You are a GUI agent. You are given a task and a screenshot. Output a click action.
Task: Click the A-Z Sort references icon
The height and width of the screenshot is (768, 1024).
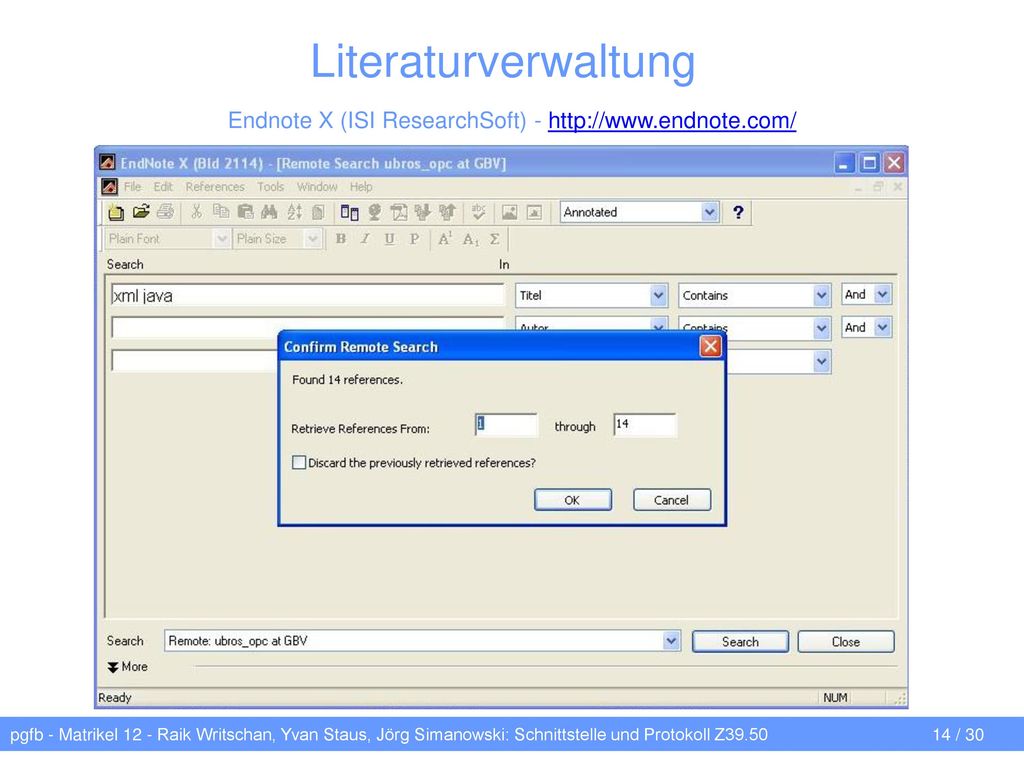click(x=295, y=212)
